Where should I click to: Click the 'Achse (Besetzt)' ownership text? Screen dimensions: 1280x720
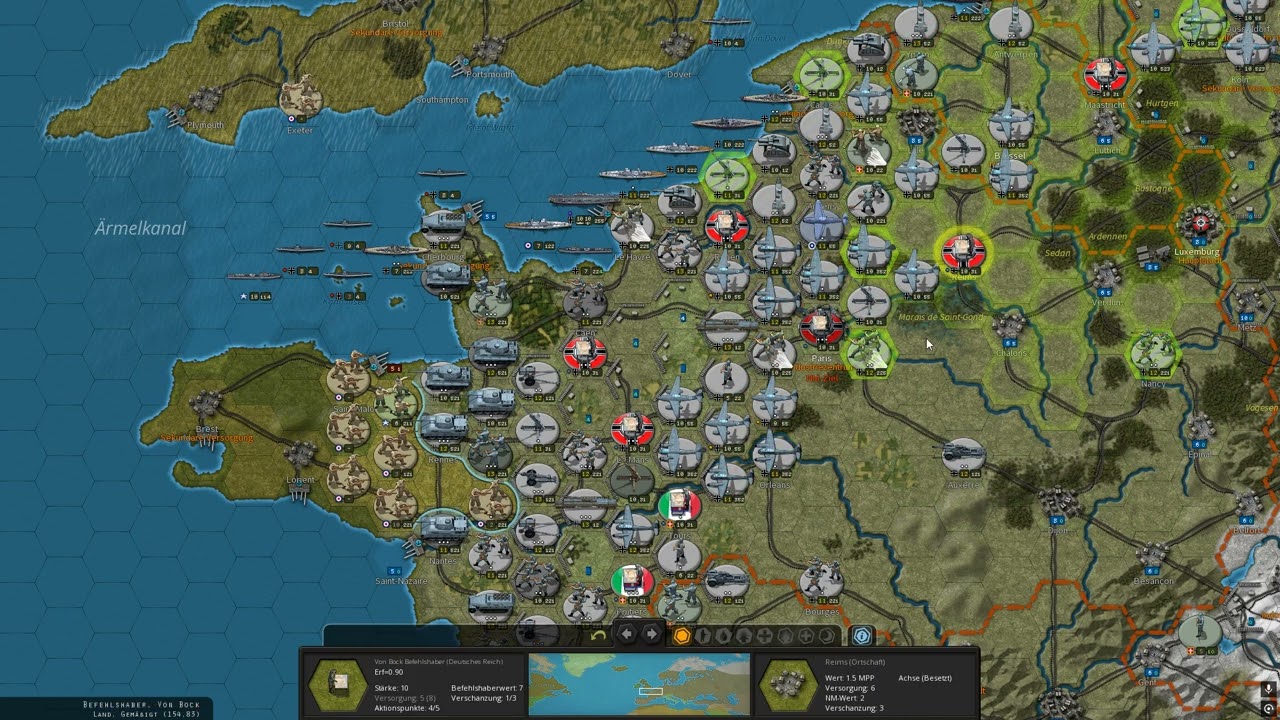pyautogui.click(x=925, y=678)
